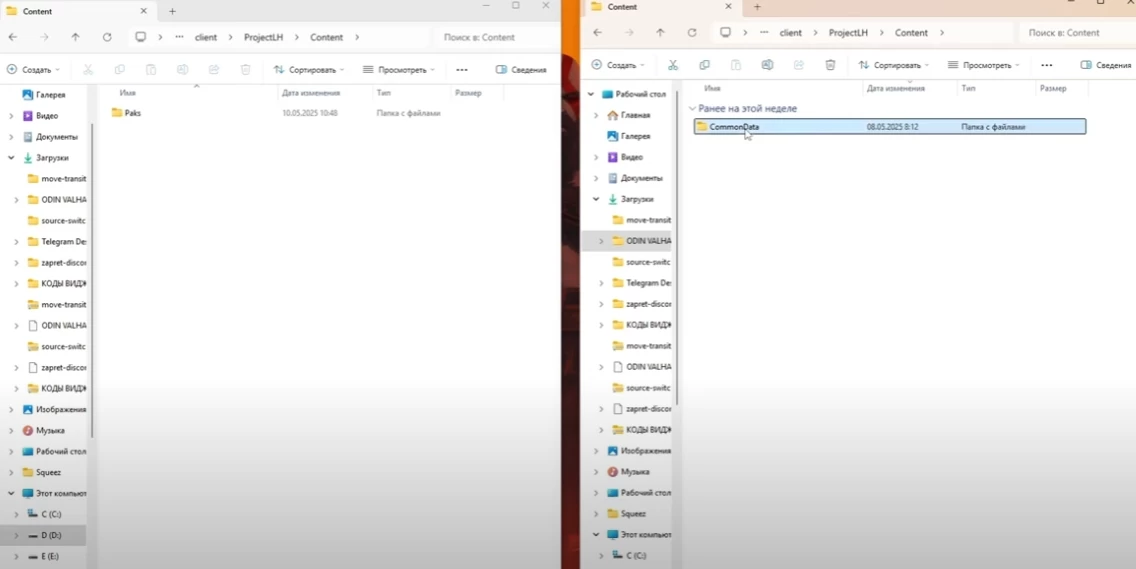This screenshot has height=569, width=1136.
Task: Open a new tab in the left window
Action: click(x=172, y=11)
